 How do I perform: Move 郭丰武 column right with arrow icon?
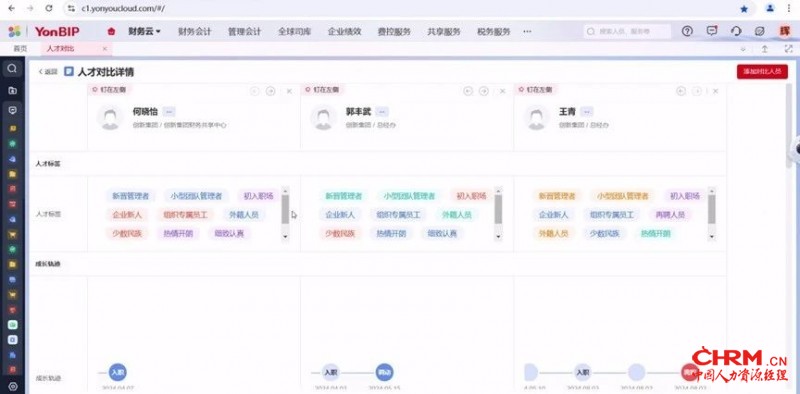pos(484,91)
